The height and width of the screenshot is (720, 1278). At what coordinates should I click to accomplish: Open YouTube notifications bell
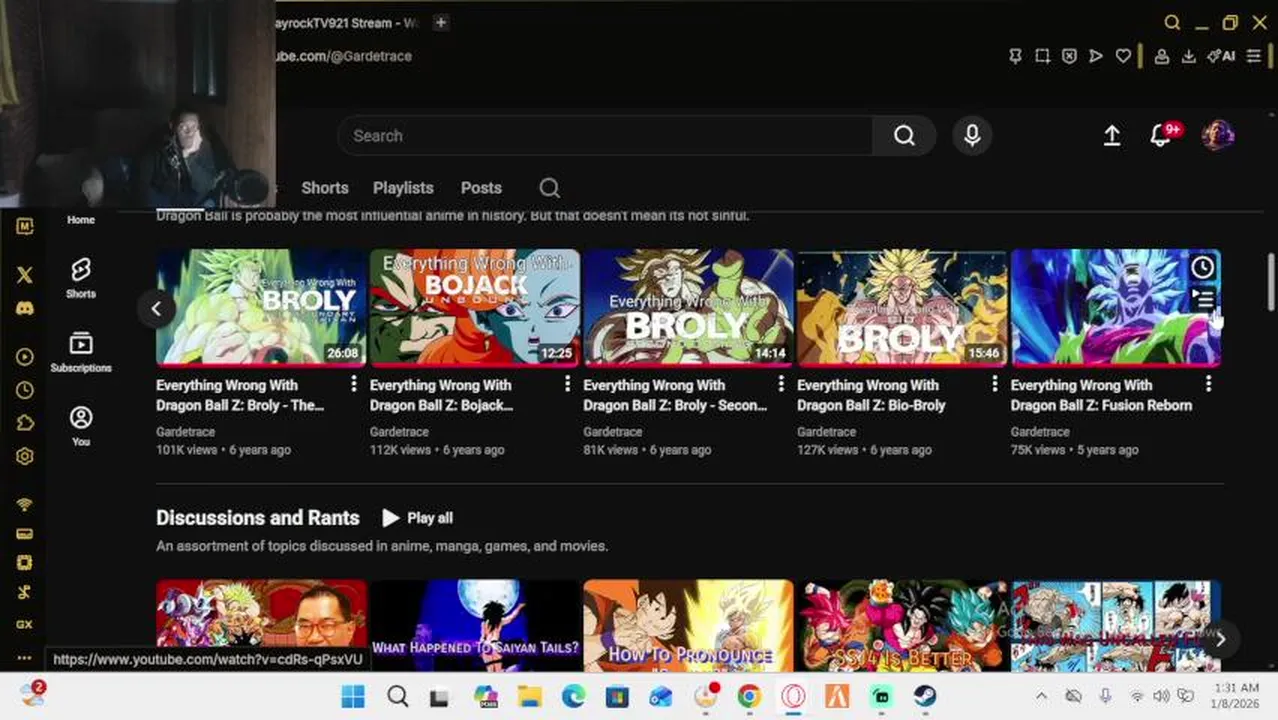click(x=1160, y=136)
